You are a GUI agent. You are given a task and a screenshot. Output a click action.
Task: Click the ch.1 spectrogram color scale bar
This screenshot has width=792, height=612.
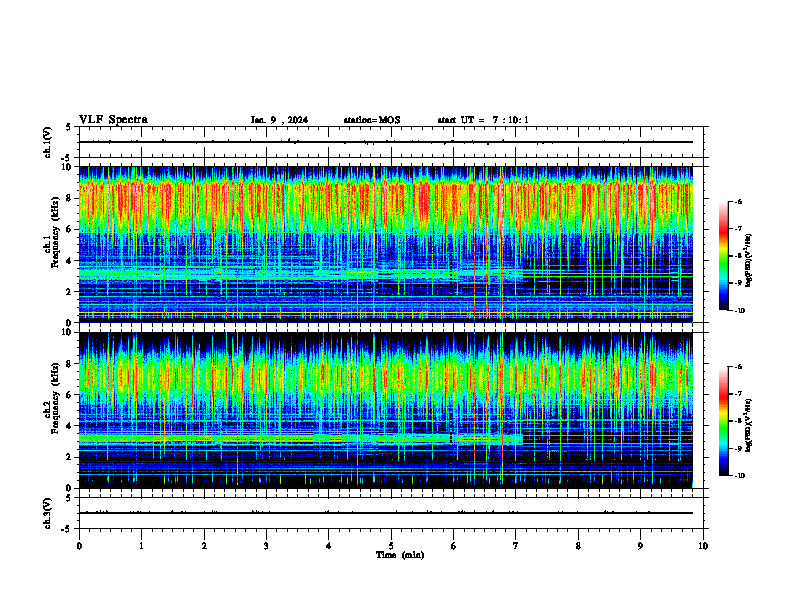click(723, 256)
